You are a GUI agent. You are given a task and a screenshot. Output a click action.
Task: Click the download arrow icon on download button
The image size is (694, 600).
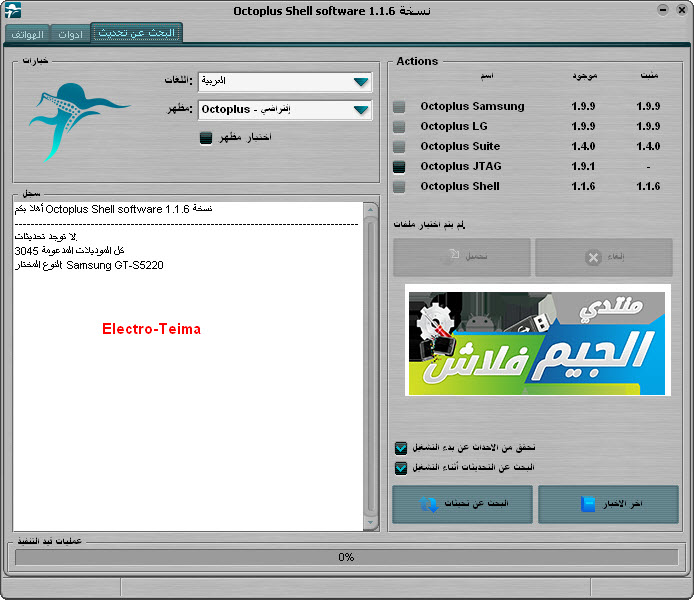[x=452, y=256]
